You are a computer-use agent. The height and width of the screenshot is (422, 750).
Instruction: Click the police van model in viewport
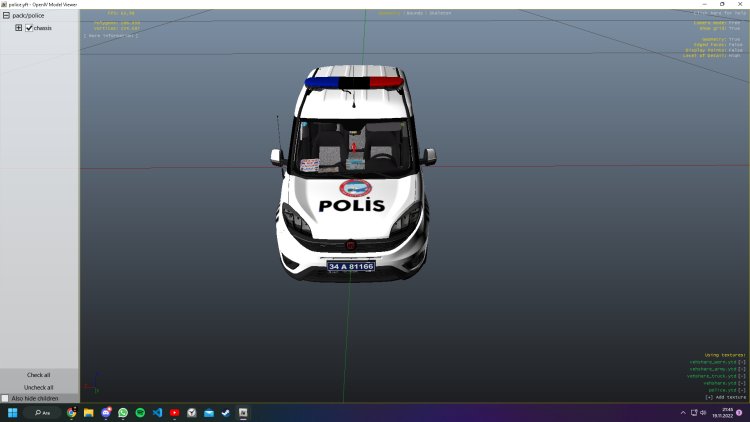tap(353, 172)
